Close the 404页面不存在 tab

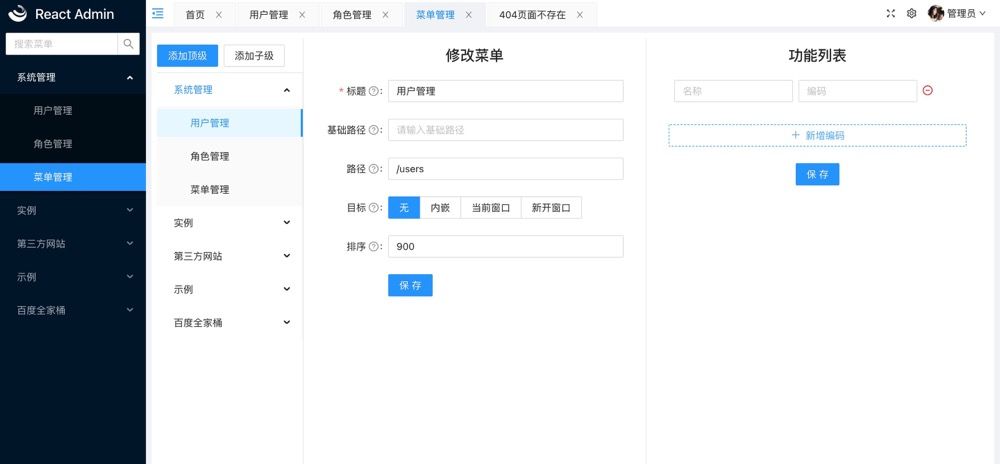point(580,15)
